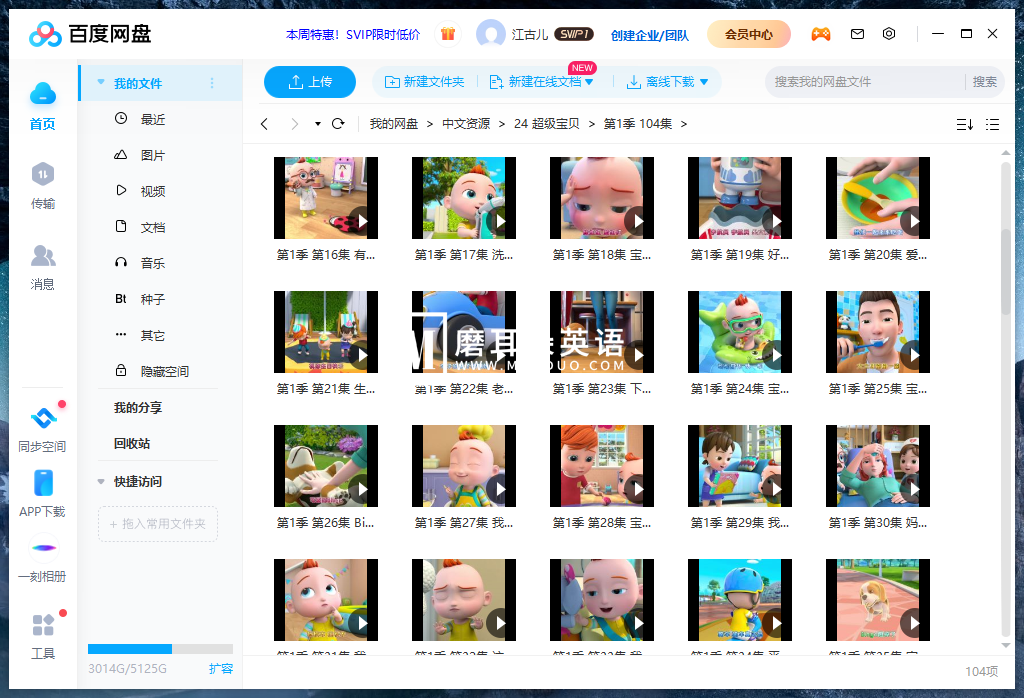Screen dimensions: 1024x698
Task: Open the 传输 transfer panel icon
Action: [x=42, y=176]
